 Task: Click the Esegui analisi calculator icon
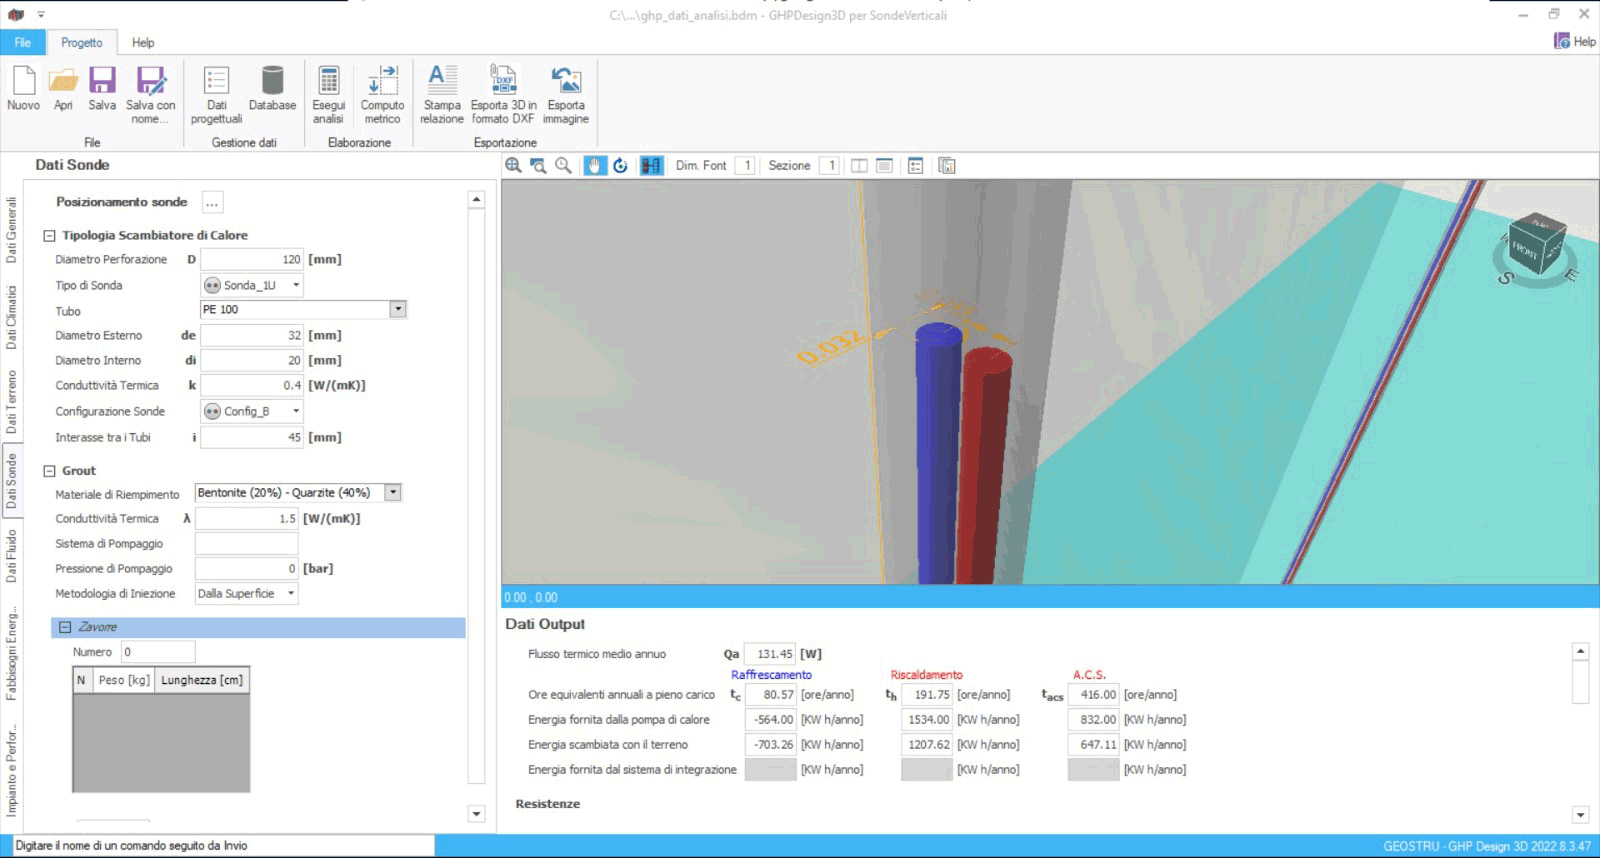328,82
